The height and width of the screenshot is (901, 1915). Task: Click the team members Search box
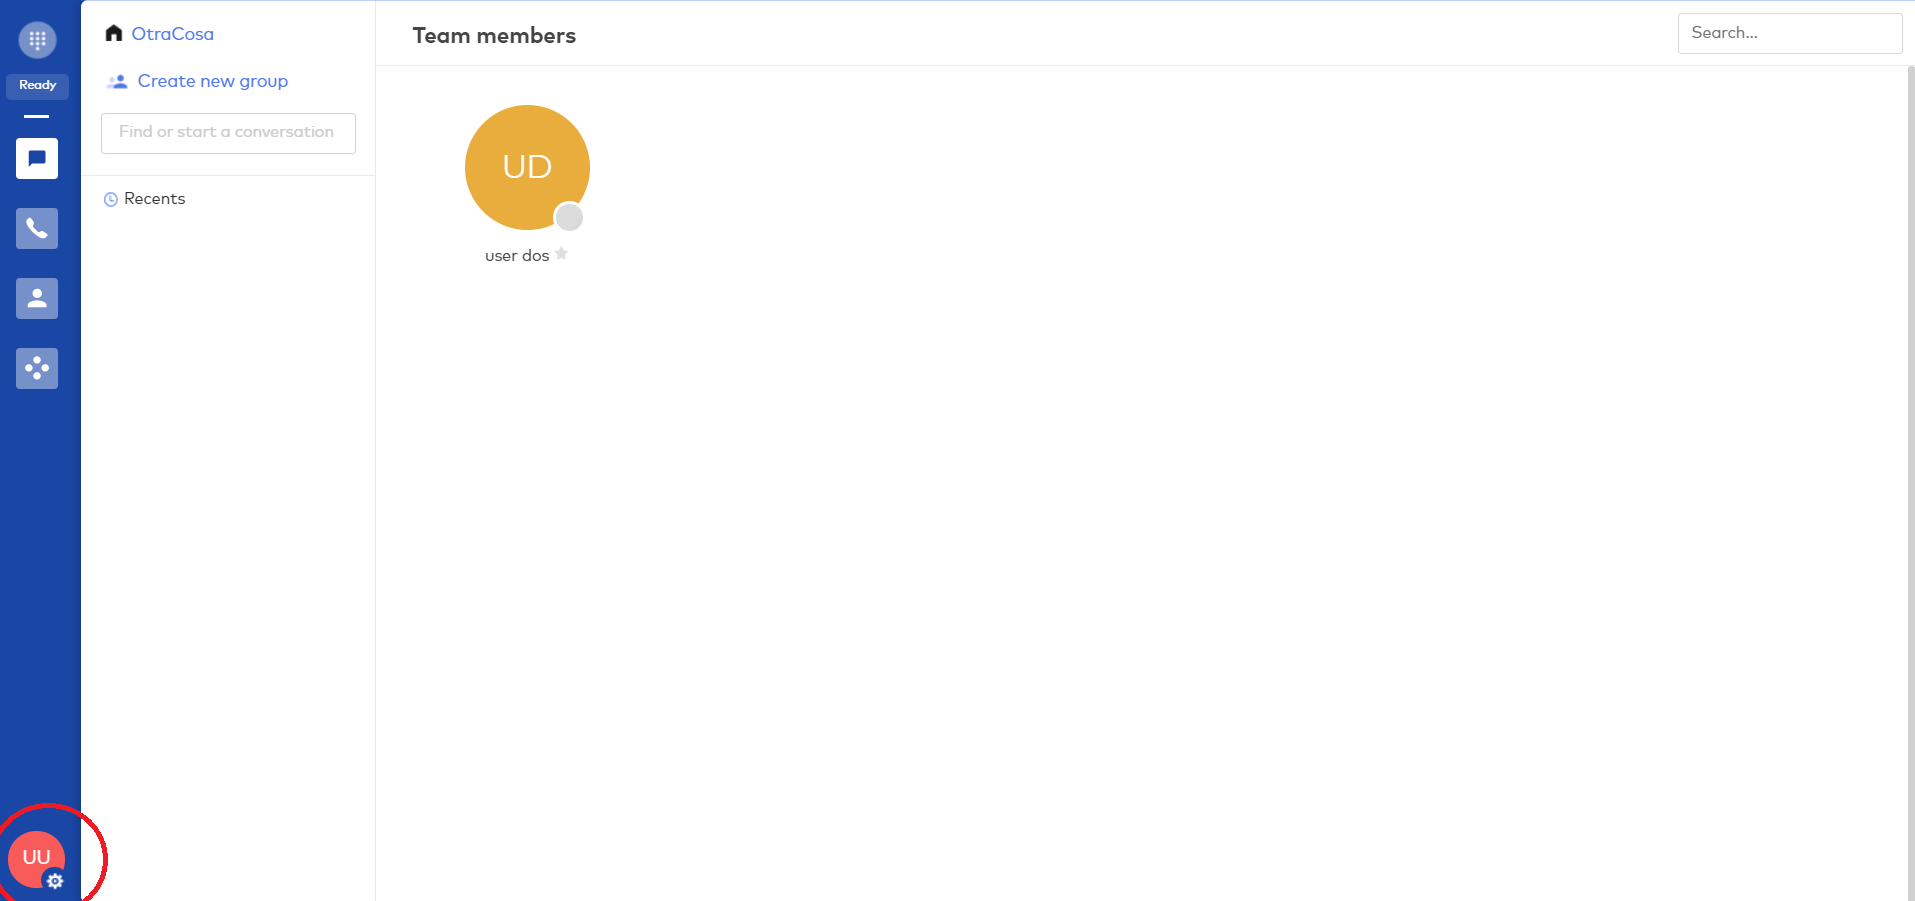(1789, 33)
